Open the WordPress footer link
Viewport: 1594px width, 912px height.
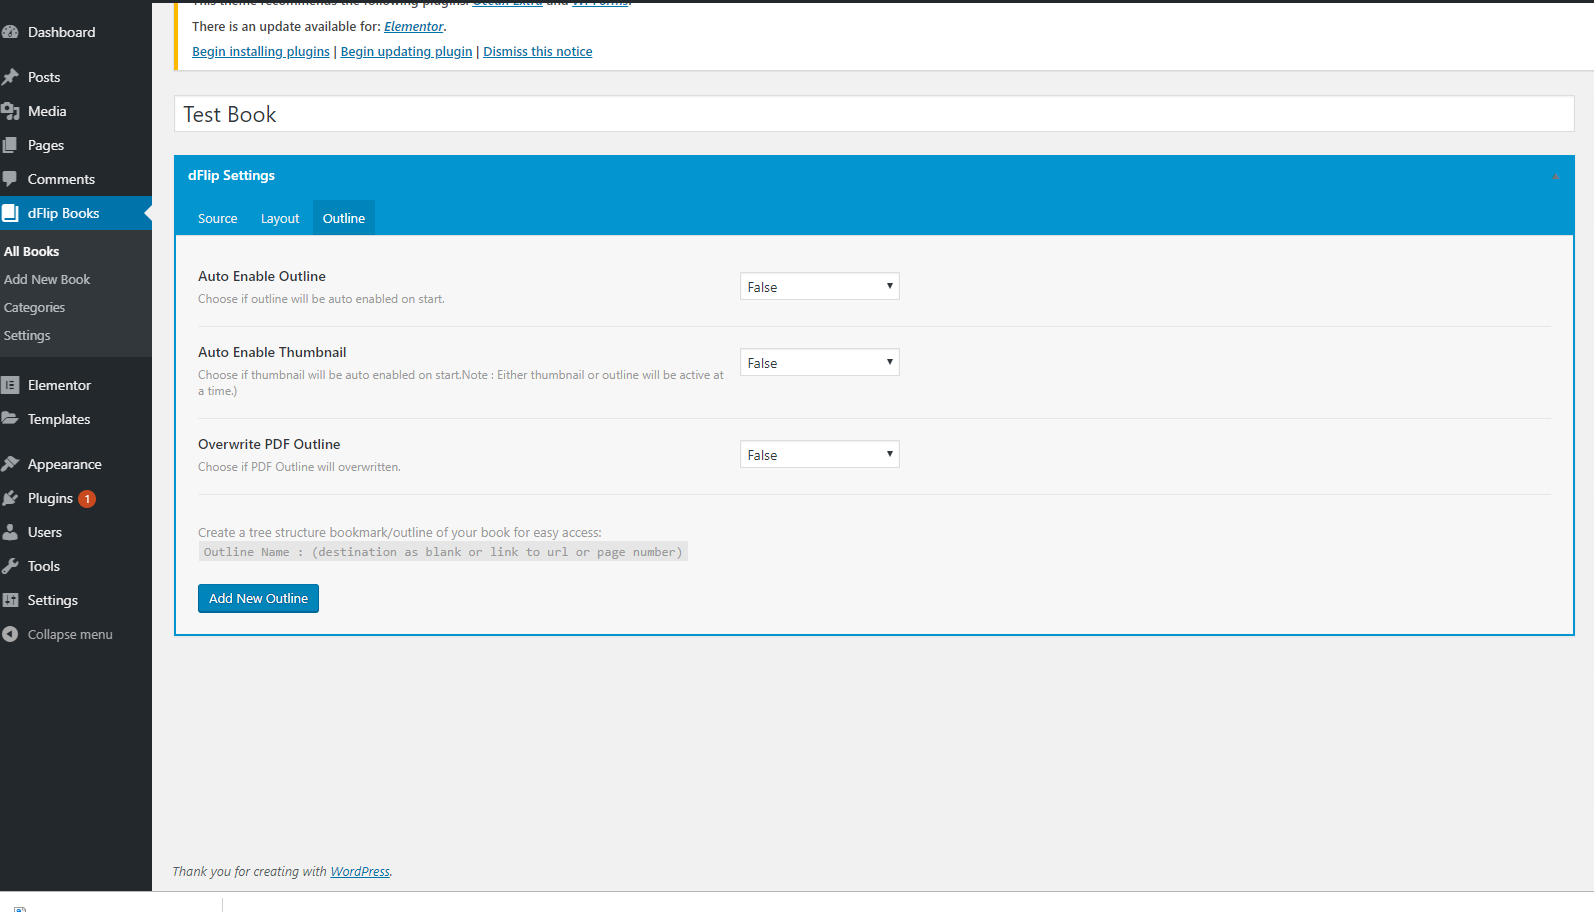pos(360,871)
